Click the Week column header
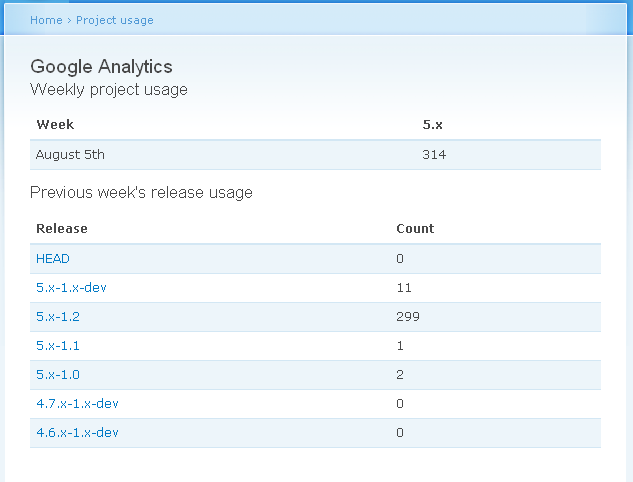 [x=55, y=125]
